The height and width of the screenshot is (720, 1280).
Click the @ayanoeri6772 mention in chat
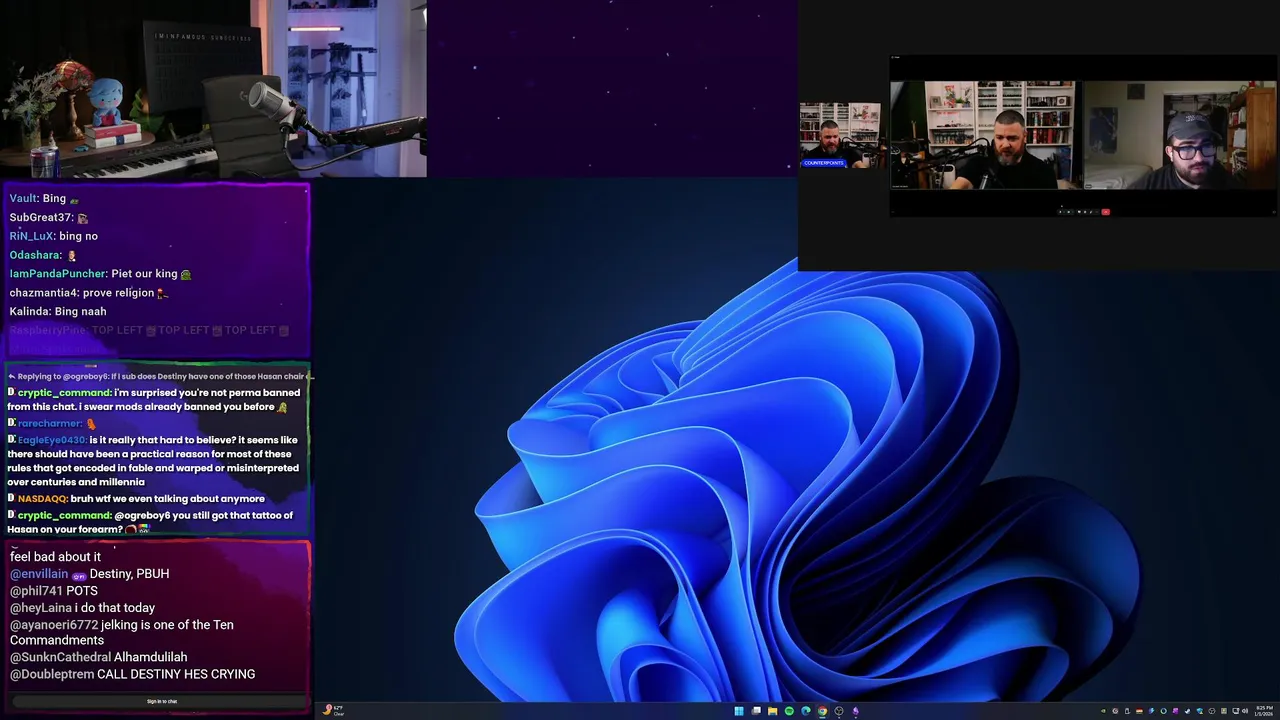click(x=54, y=625)
